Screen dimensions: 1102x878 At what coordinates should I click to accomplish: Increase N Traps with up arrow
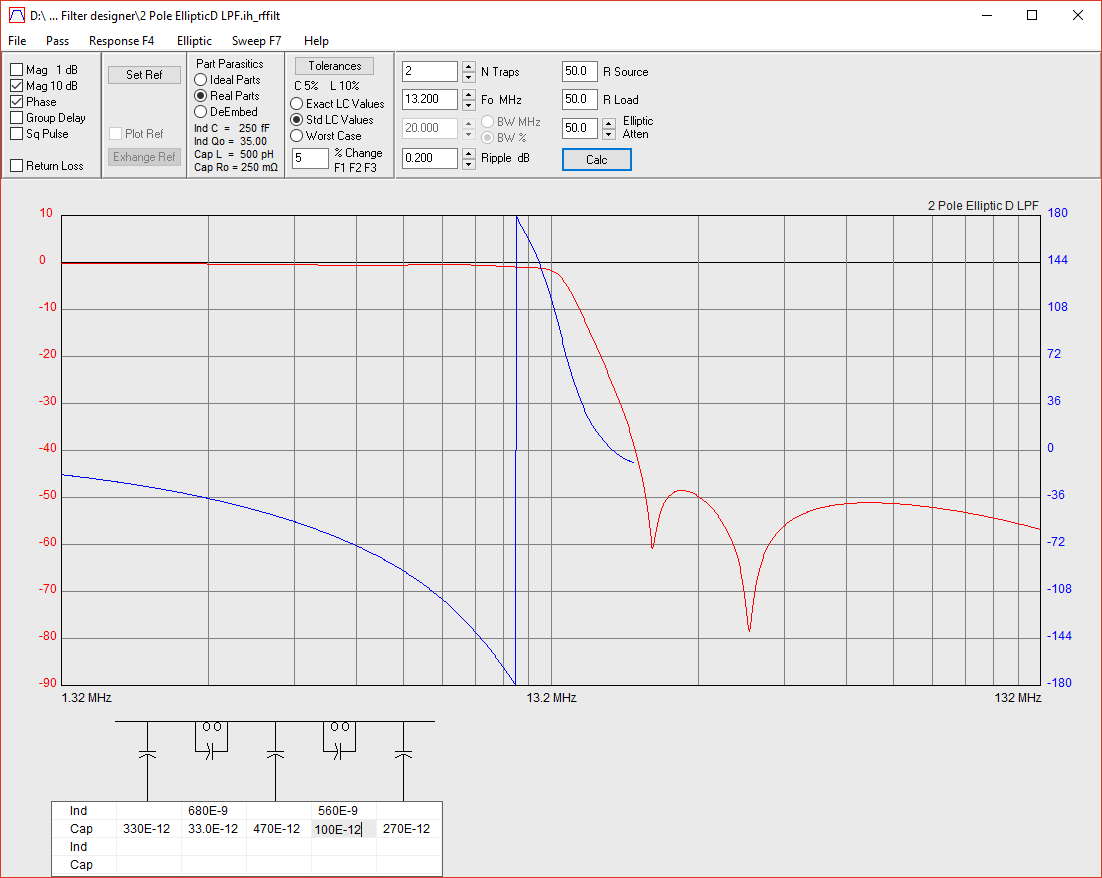468,67
